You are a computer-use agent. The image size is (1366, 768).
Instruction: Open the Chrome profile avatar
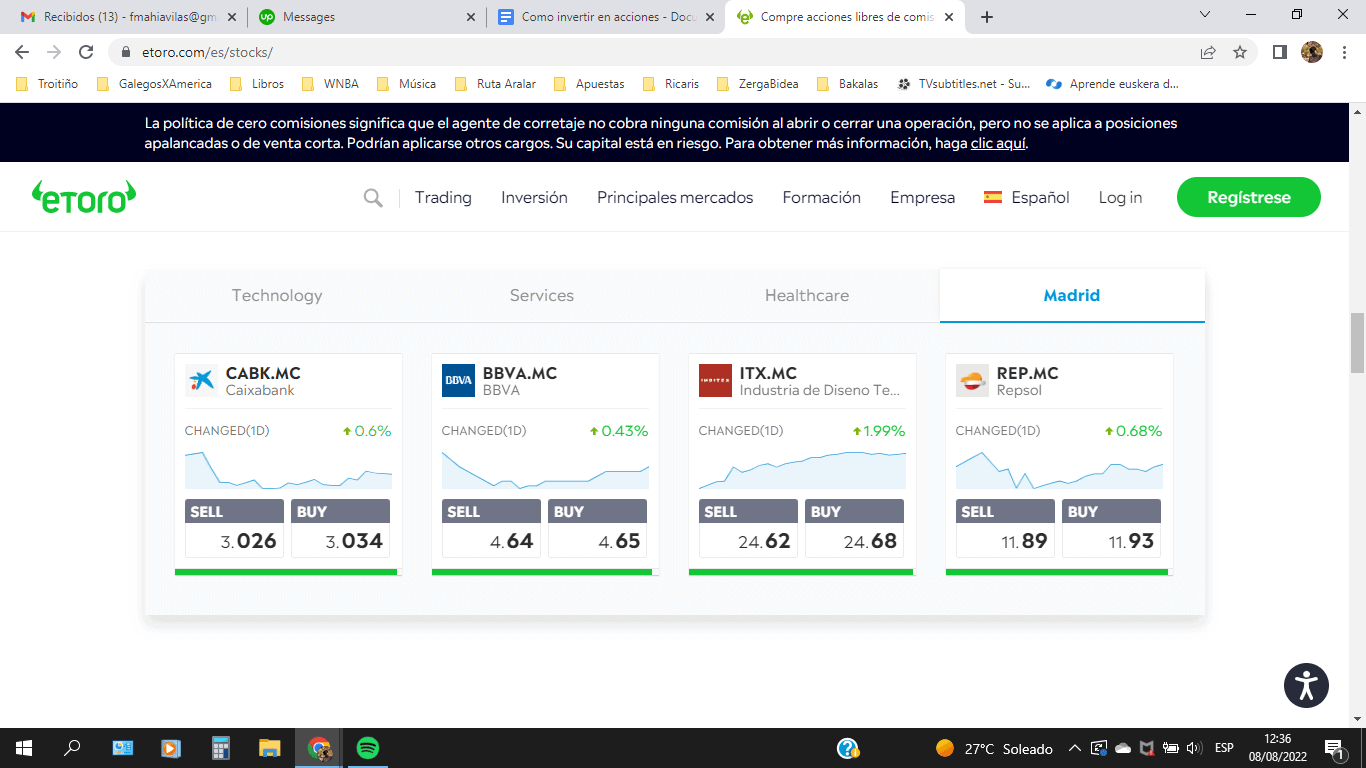pyautogui.click(x=1312, y=52)
